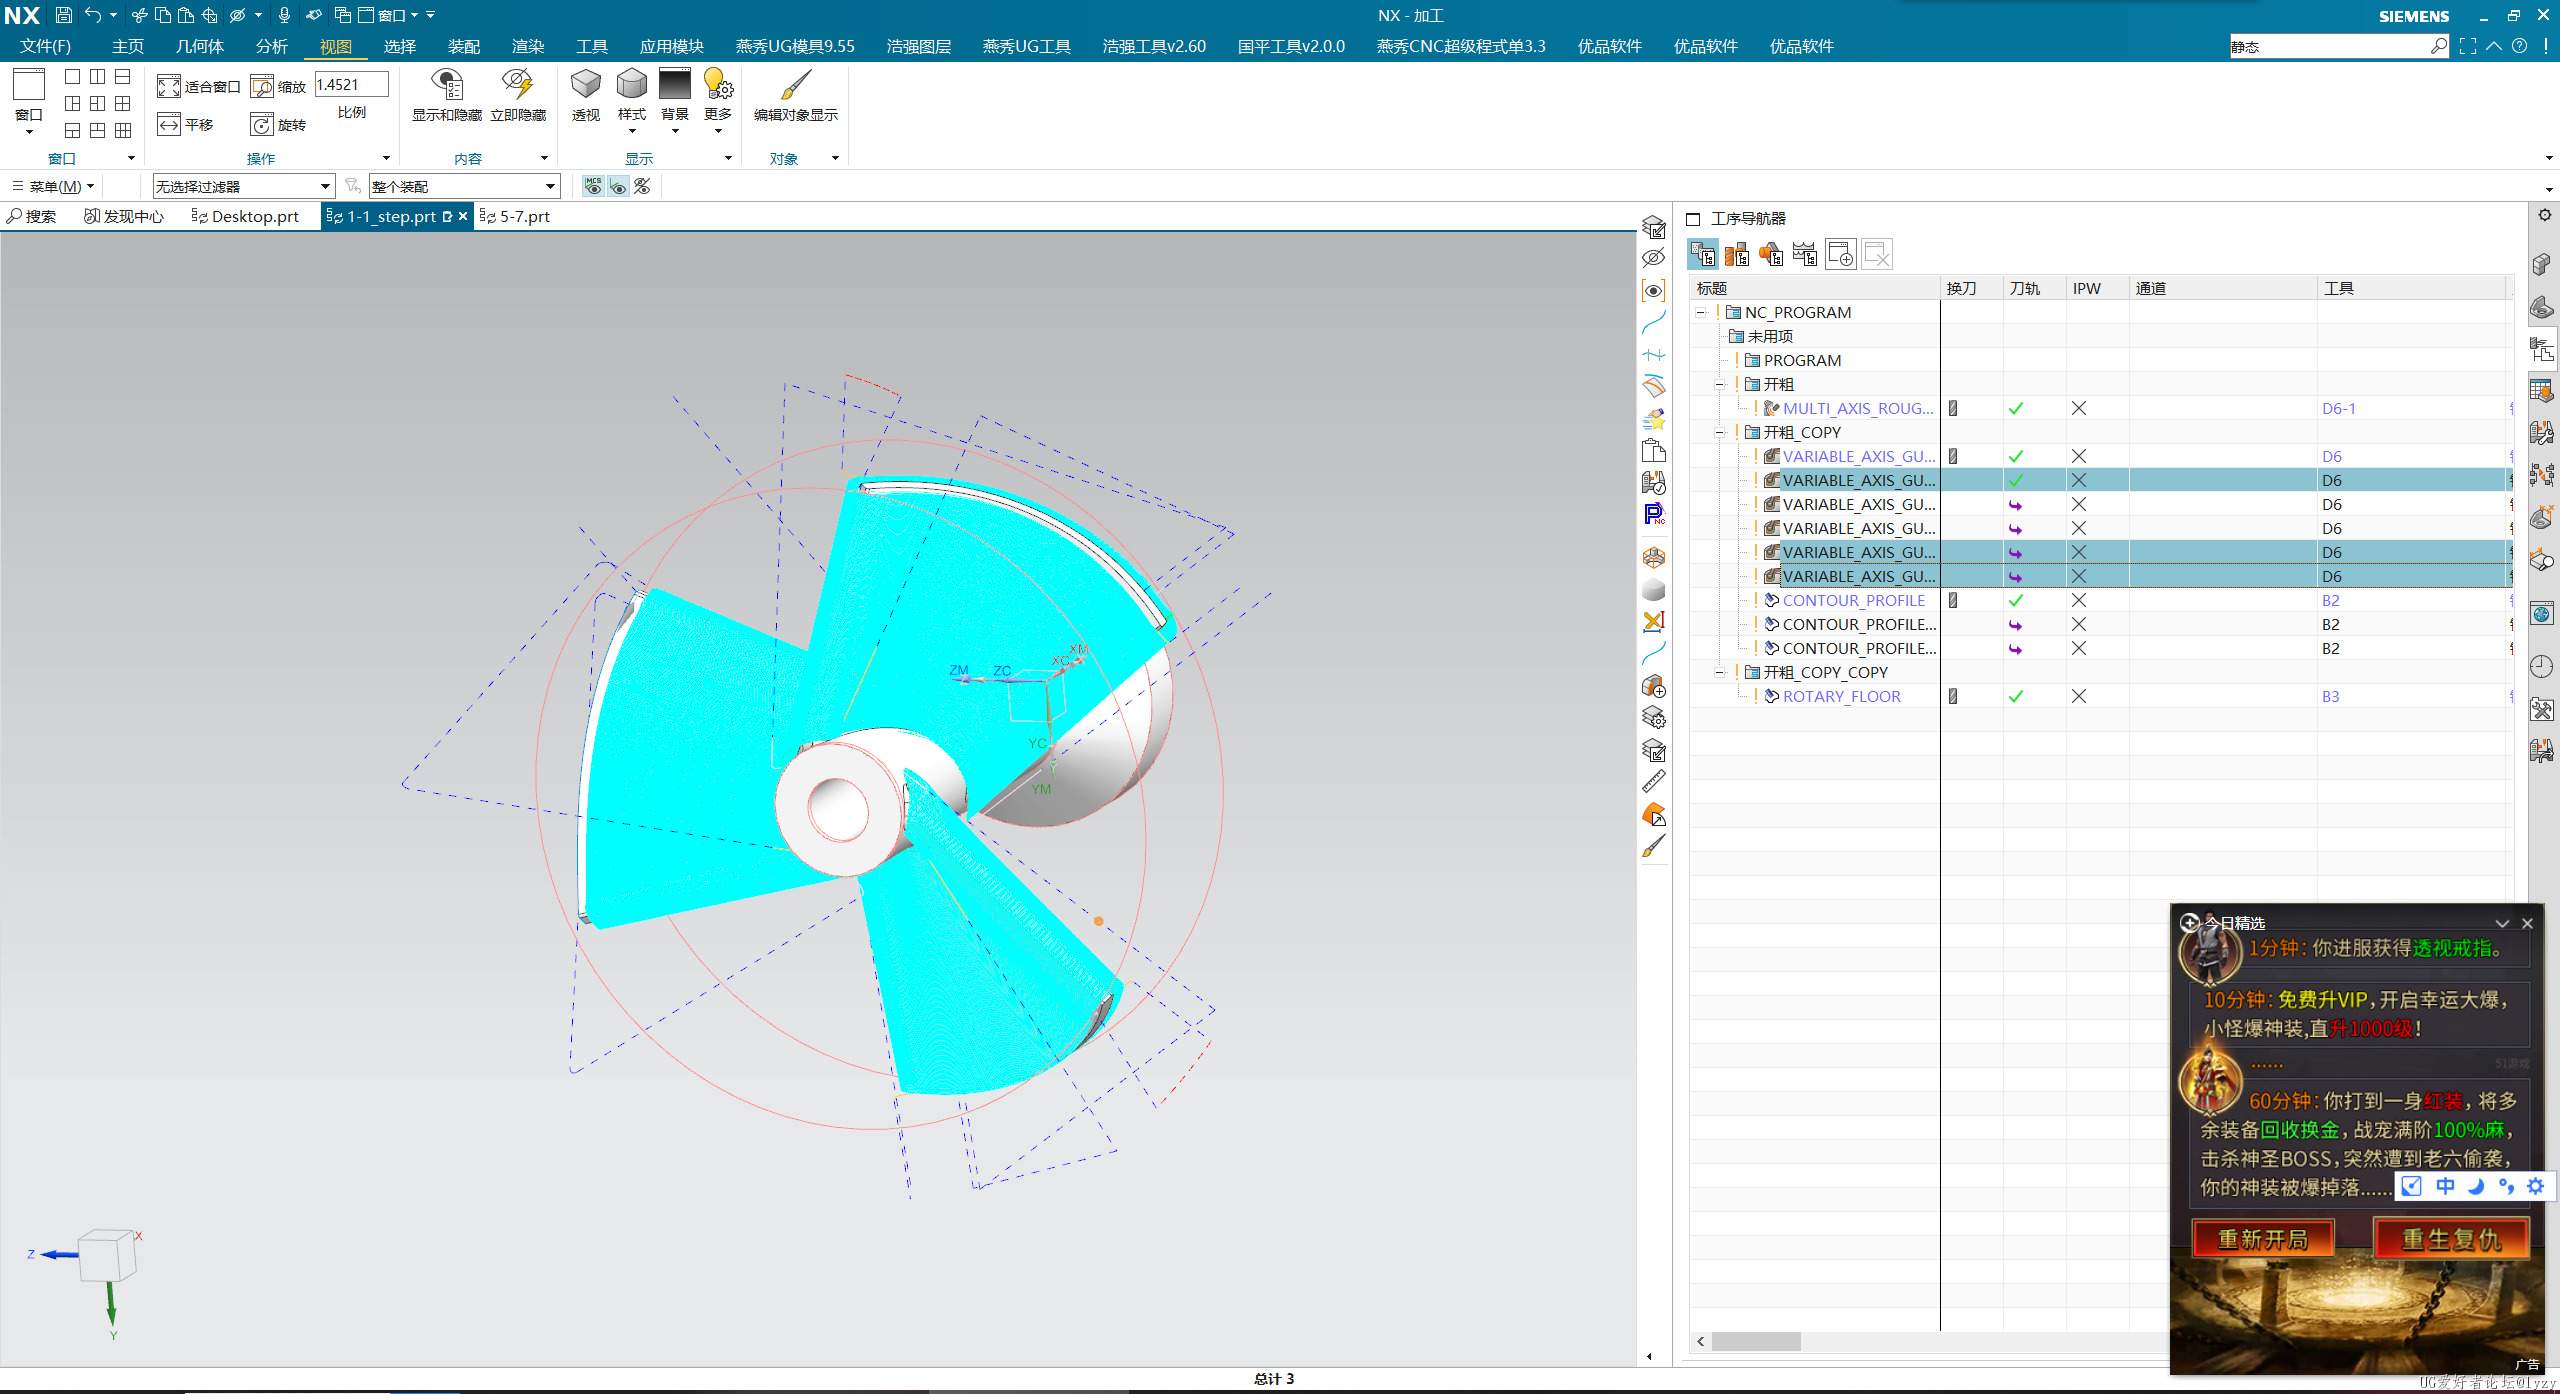Click the Cut scissors icon
The width and height of the screenshot is (2560, 1394).
point(140,15)
